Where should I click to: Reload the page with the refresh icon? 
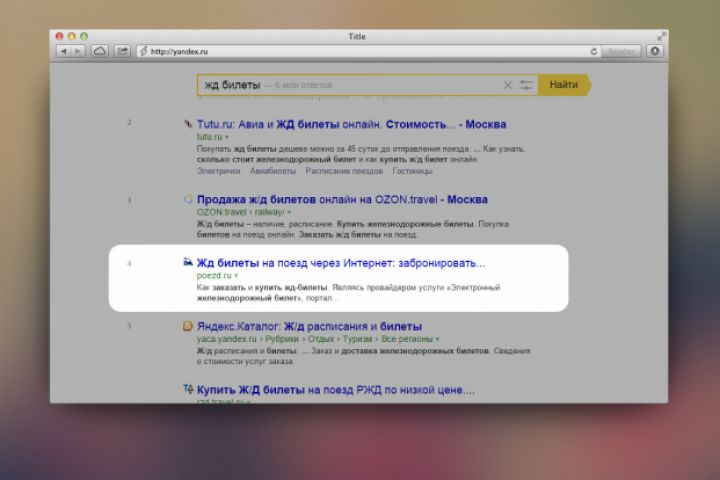593,51
